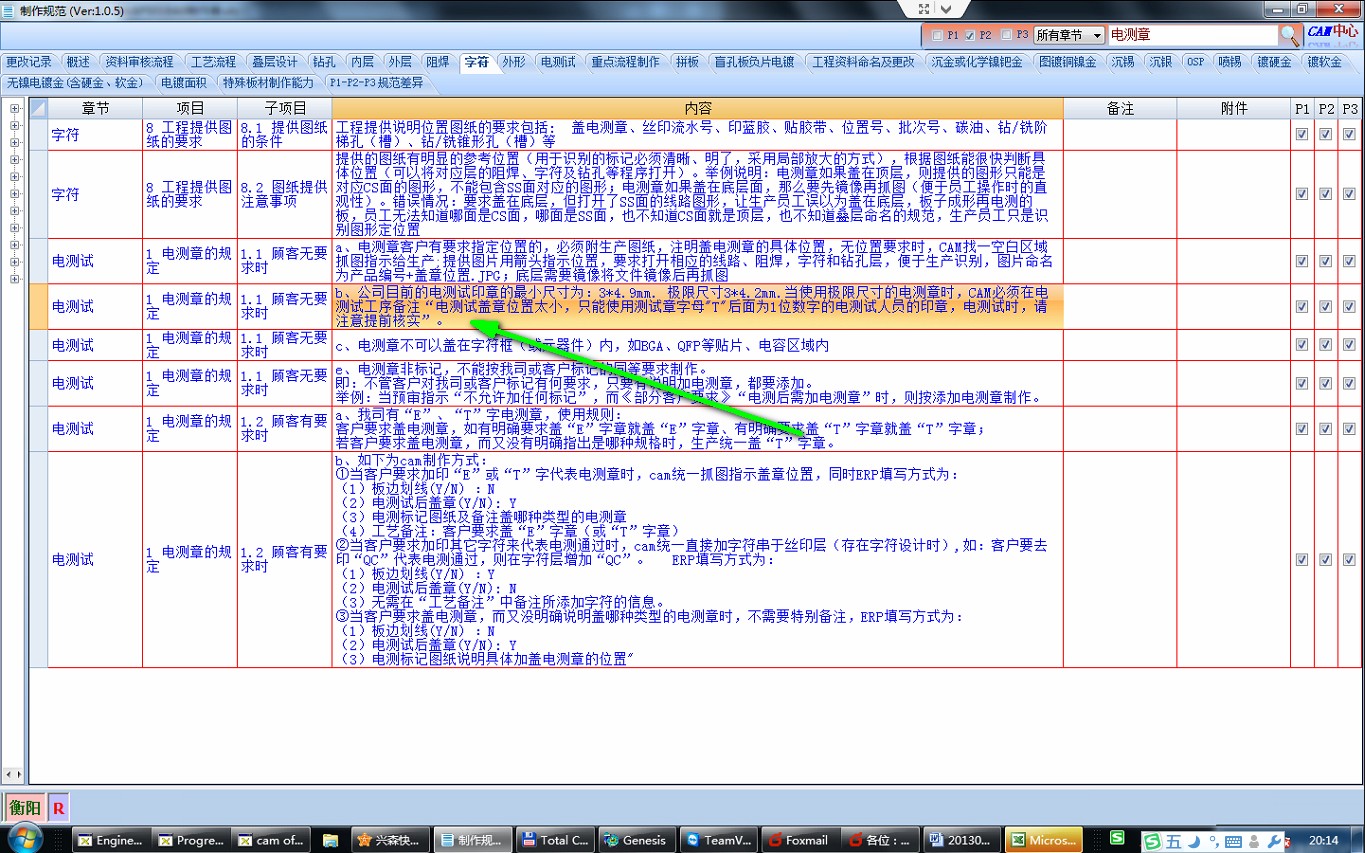
Task: Open the 无镍电镀金(含硬金、软金) tab
Action: (x=76, y=82)
